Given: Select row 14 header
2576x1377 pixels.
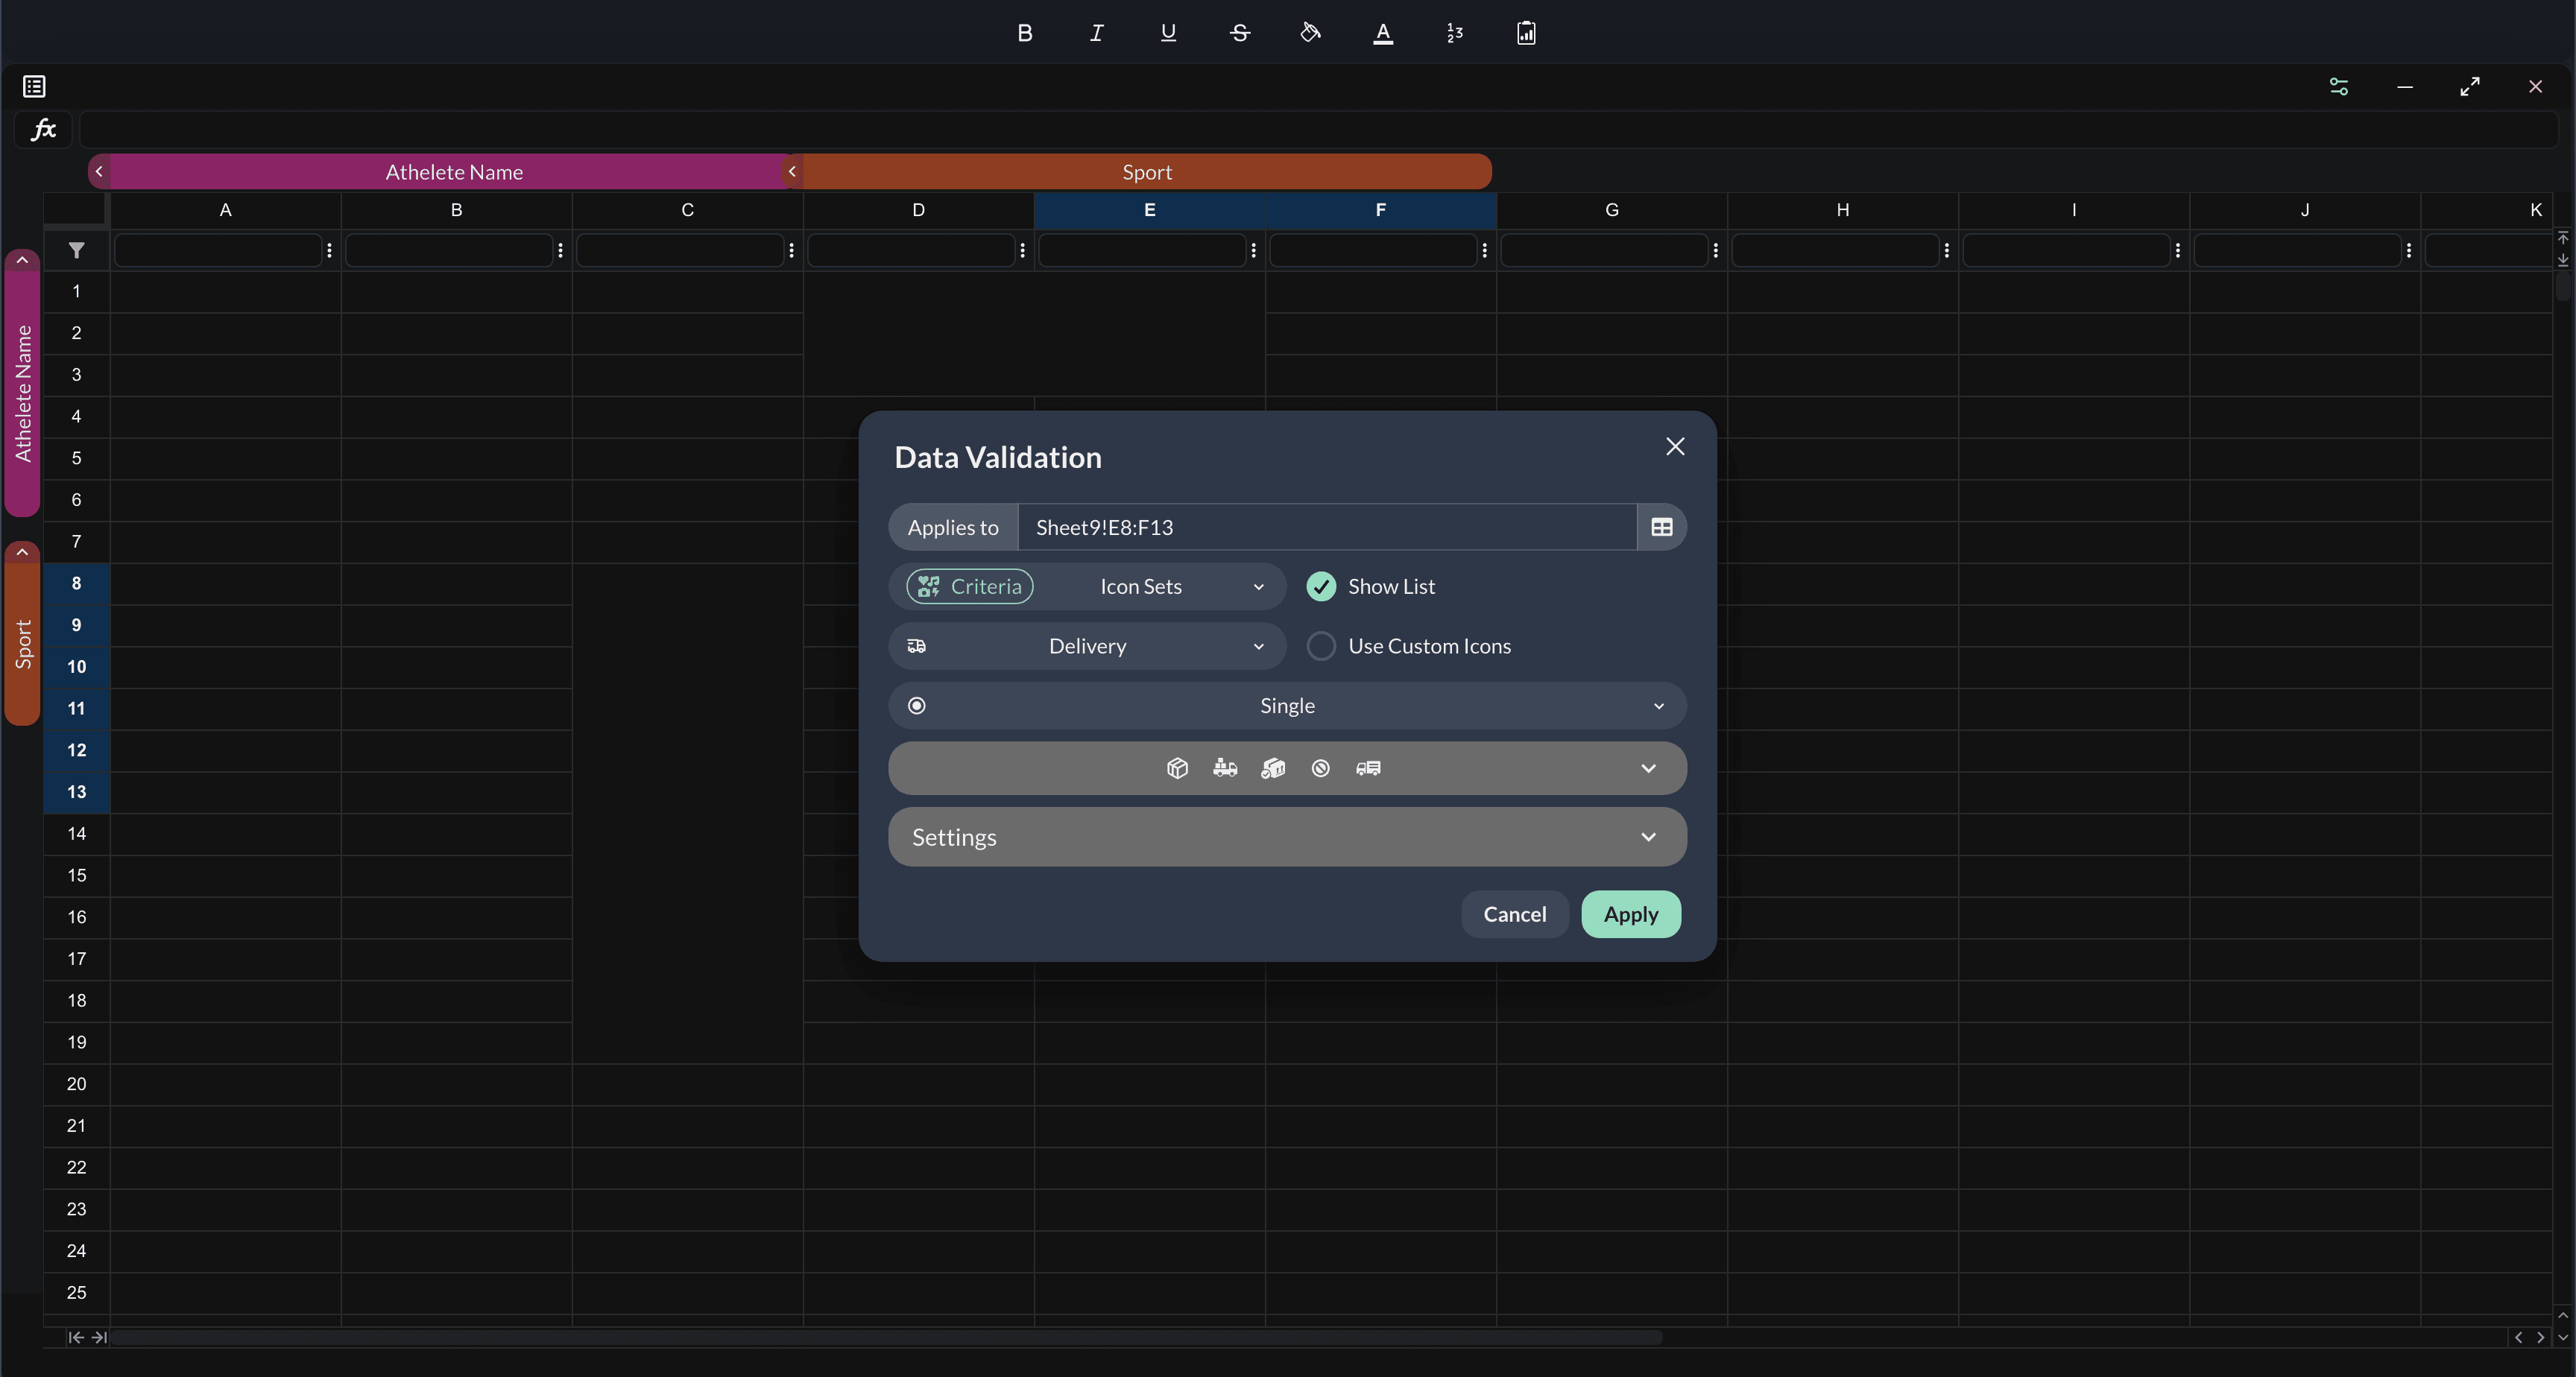Looking at the screenshot, I should click(76, 833).
